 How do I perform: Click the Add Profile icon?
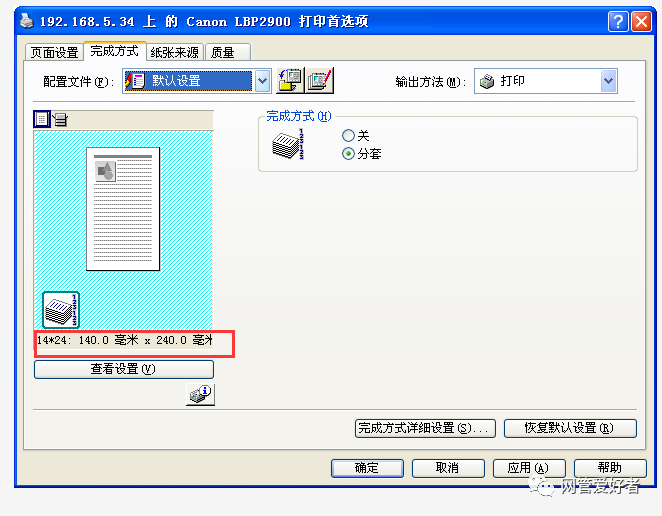(x=290, y=80)
